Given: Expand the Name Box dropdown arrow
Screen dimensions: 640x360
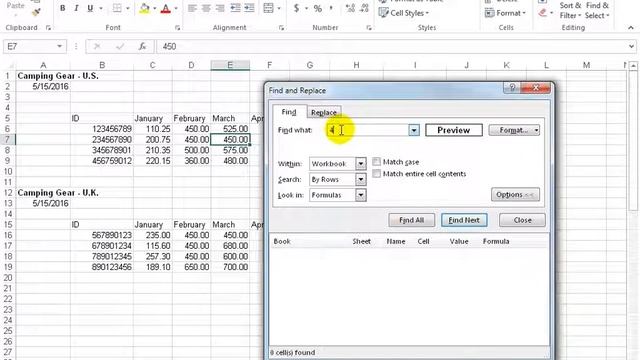Looking at the screenshot, I should click(x=59, y=47).
